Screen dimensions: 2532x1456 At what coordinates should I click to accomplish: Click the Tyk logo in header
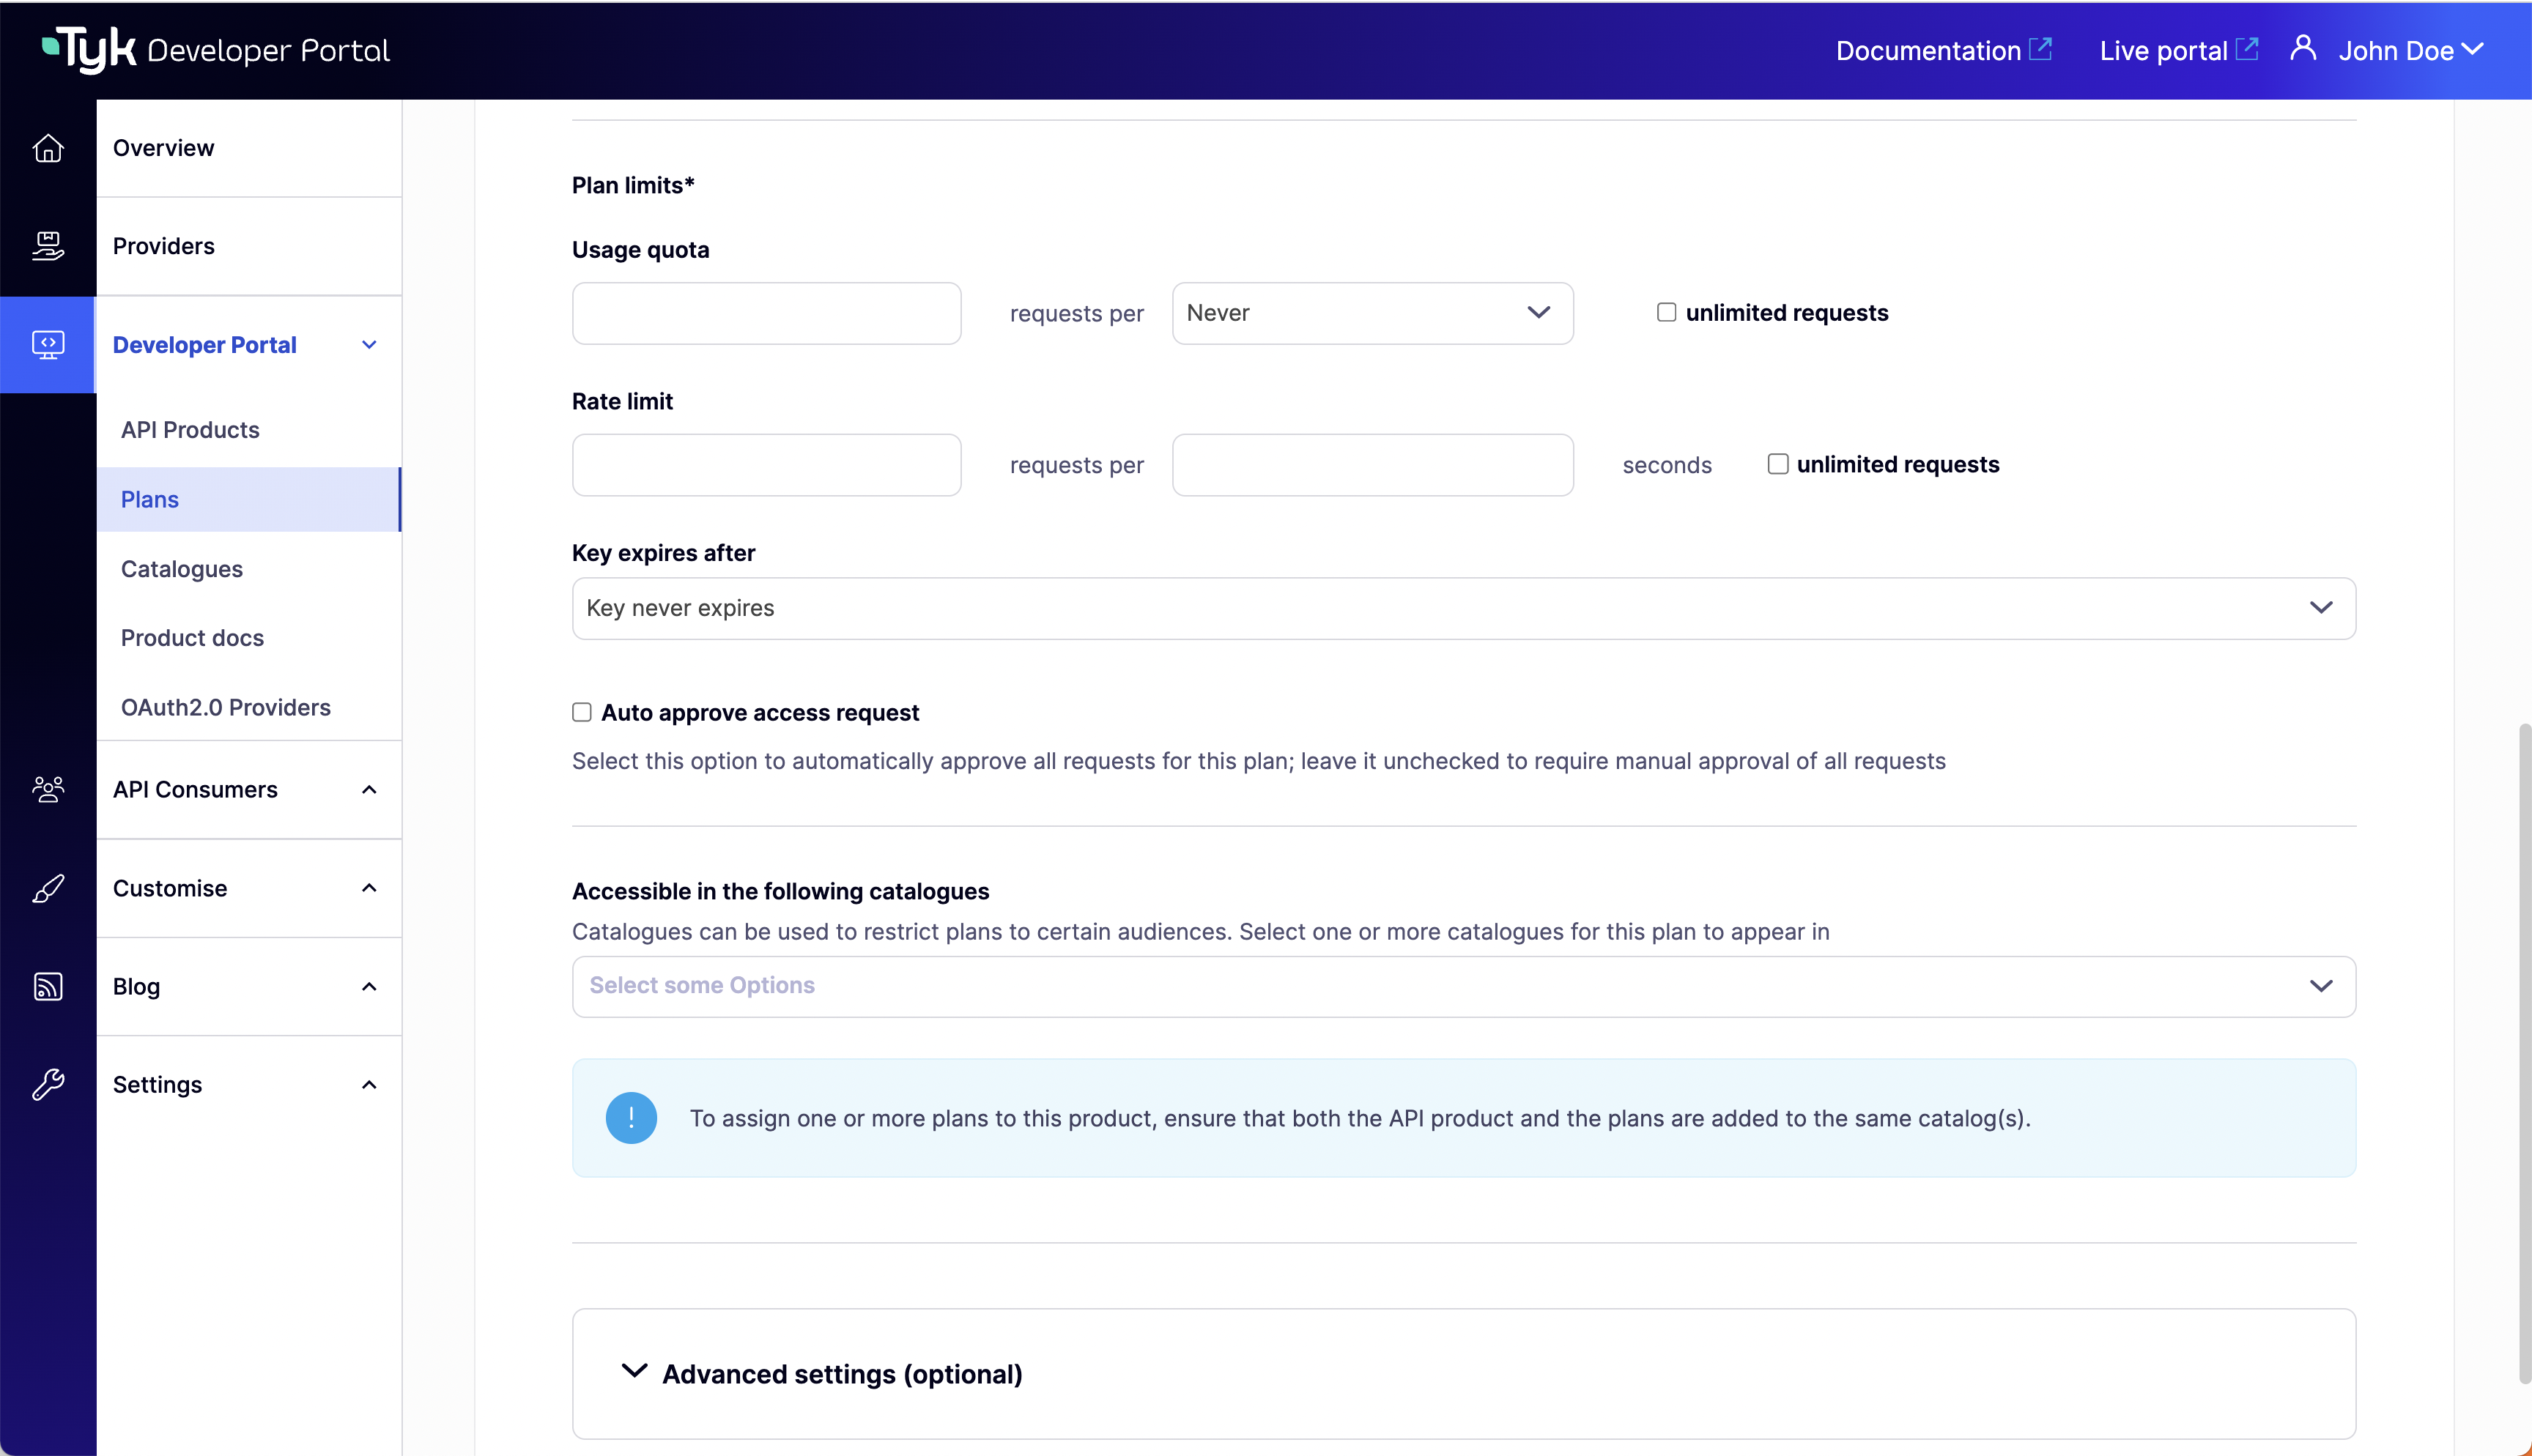click(90, 50)
